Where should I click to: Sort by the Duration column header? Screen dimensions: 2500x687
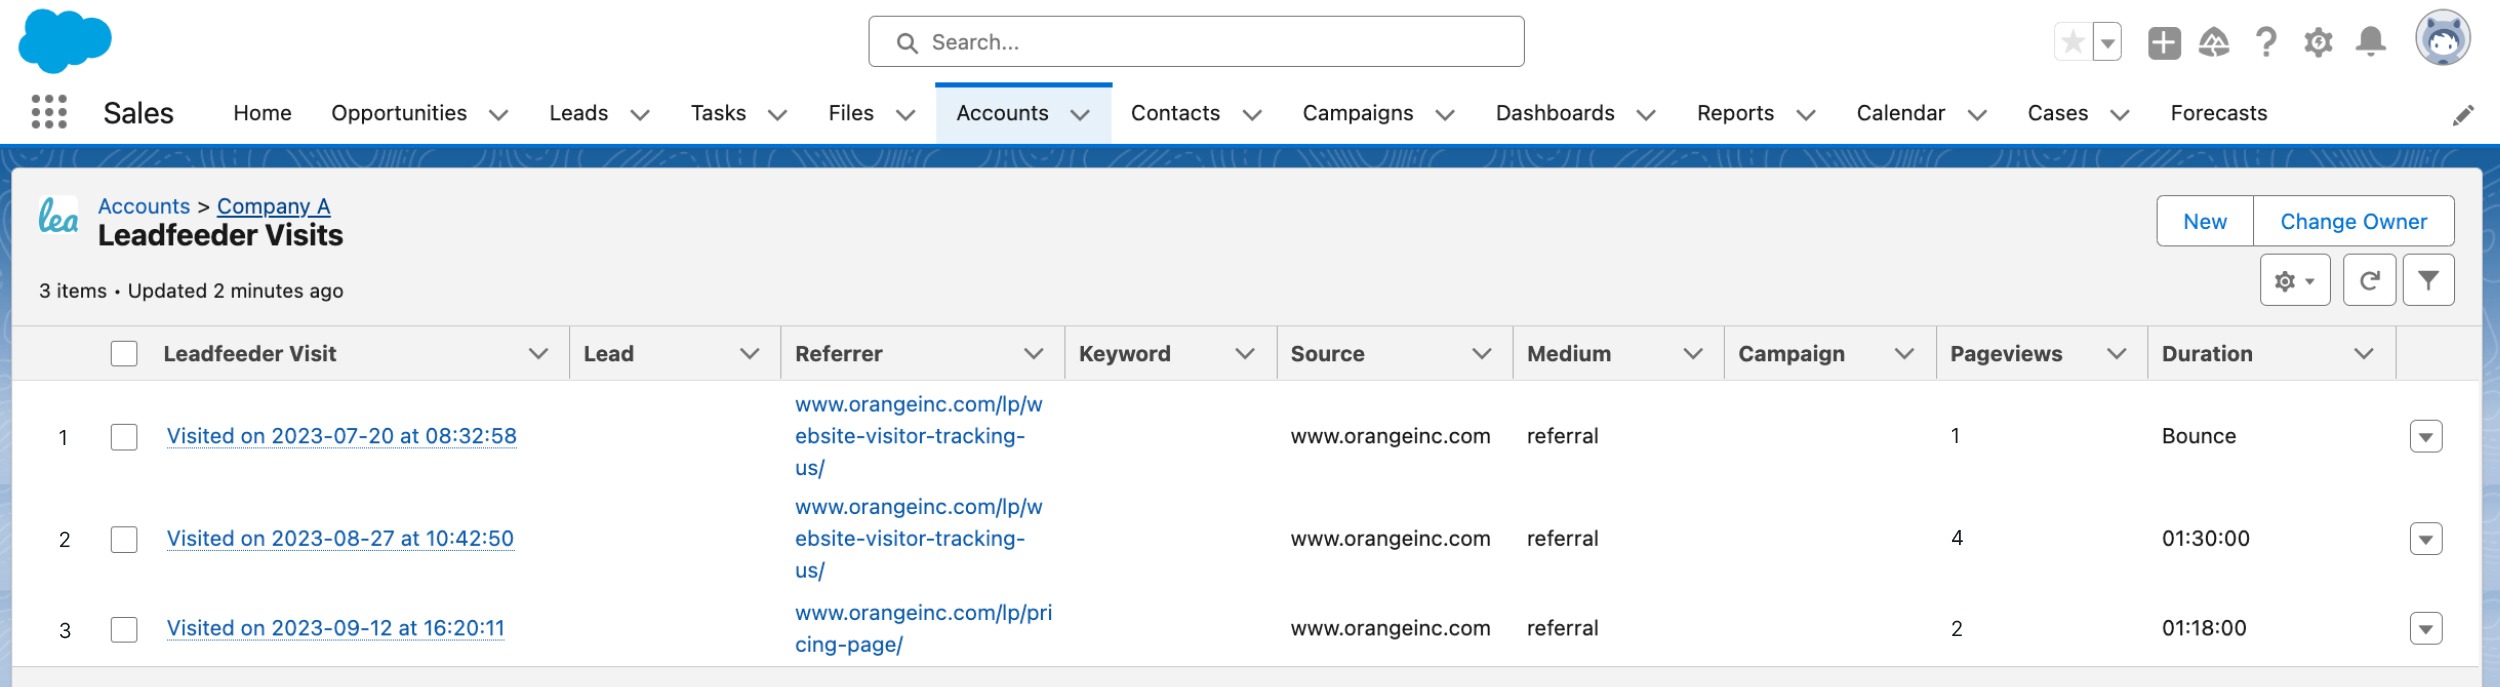(2207, 354)
